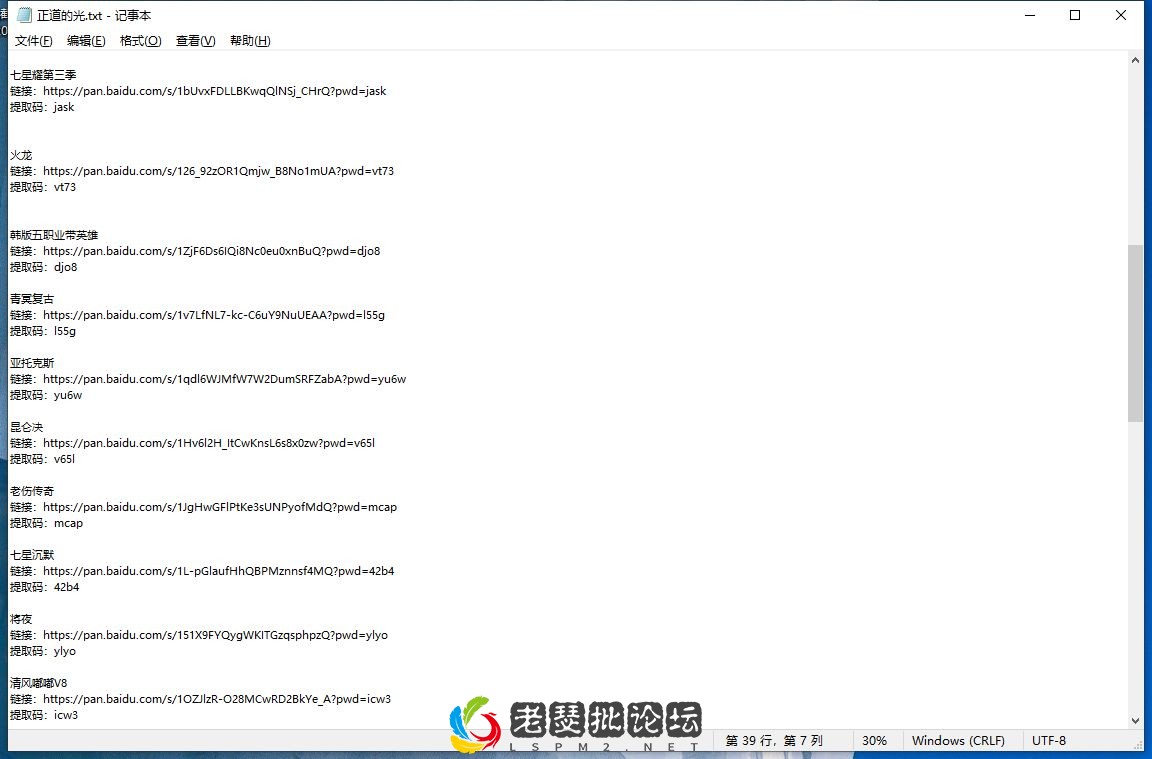Click the 昆仑决 heading line
Image resolution: width=1152 pixels, height=759 pixels.
coord(26,427)
